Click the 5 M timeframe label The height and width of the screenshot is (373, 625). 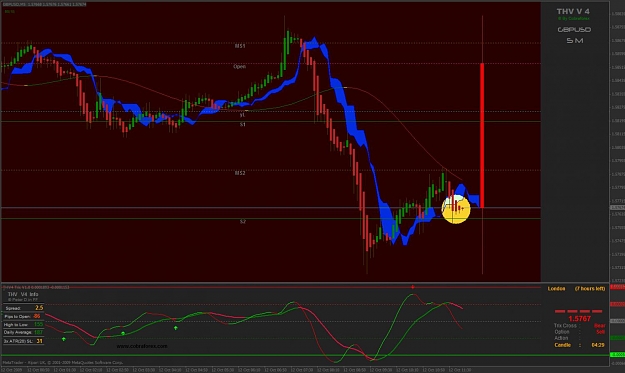[575, 40]
